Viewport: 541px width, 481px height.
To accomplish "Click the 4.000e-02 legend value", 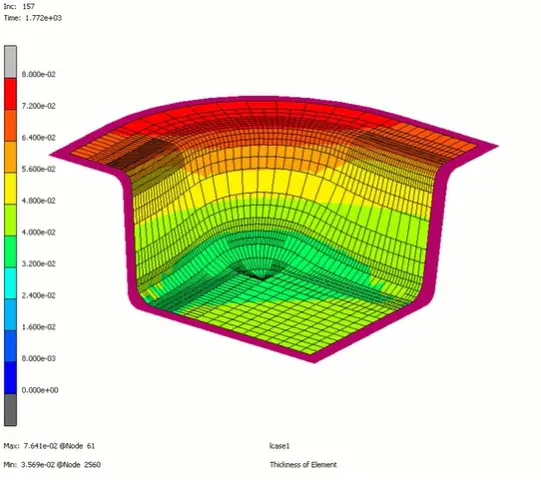I will [x=39, y=232].
